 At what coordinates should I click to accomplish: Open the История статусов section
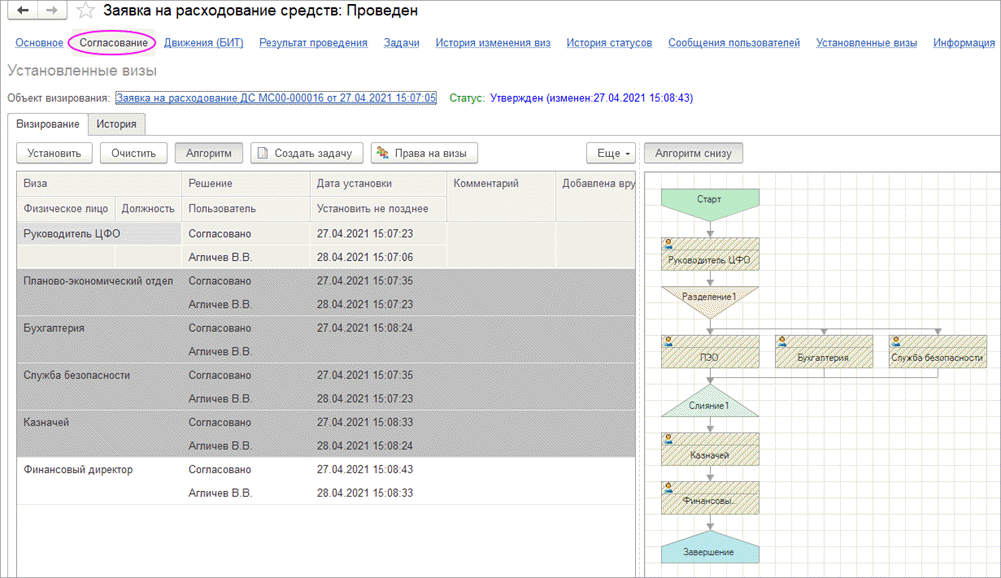[x=609, y=43]
